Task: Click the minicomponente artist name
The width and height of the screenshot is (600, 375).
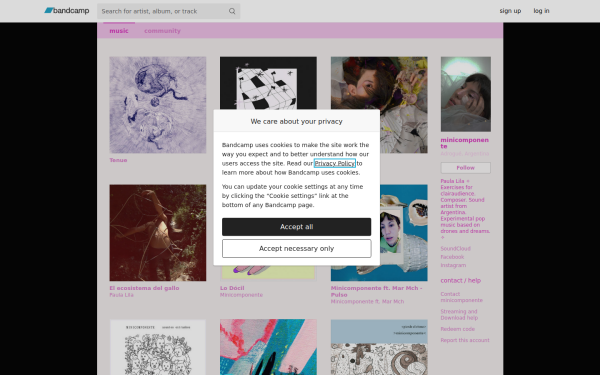Action: coord(465,143)
